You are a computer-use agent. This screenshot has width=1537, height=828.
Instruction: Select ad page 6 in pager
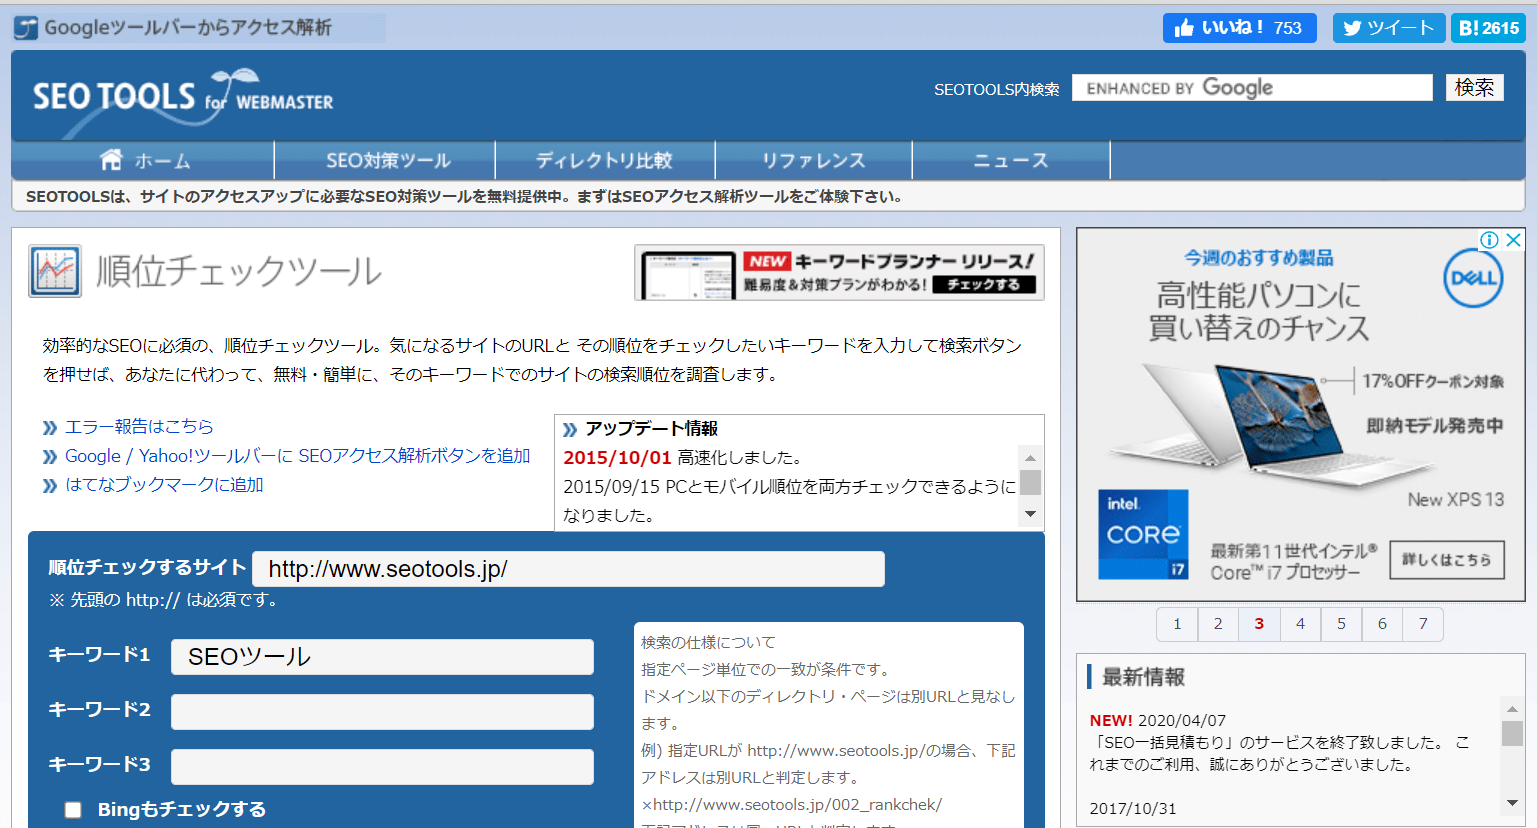click(1382, 624)
